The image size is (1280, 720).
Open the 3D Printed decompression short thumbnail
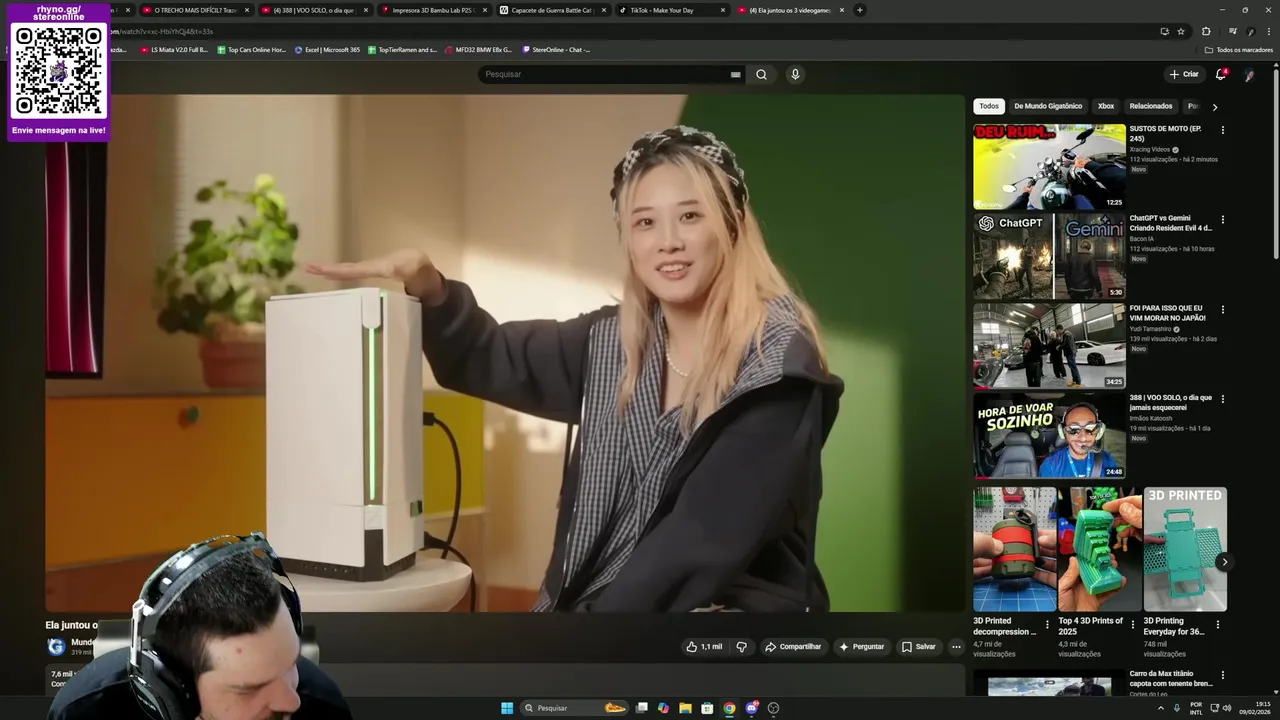[x=1014, y=549]
